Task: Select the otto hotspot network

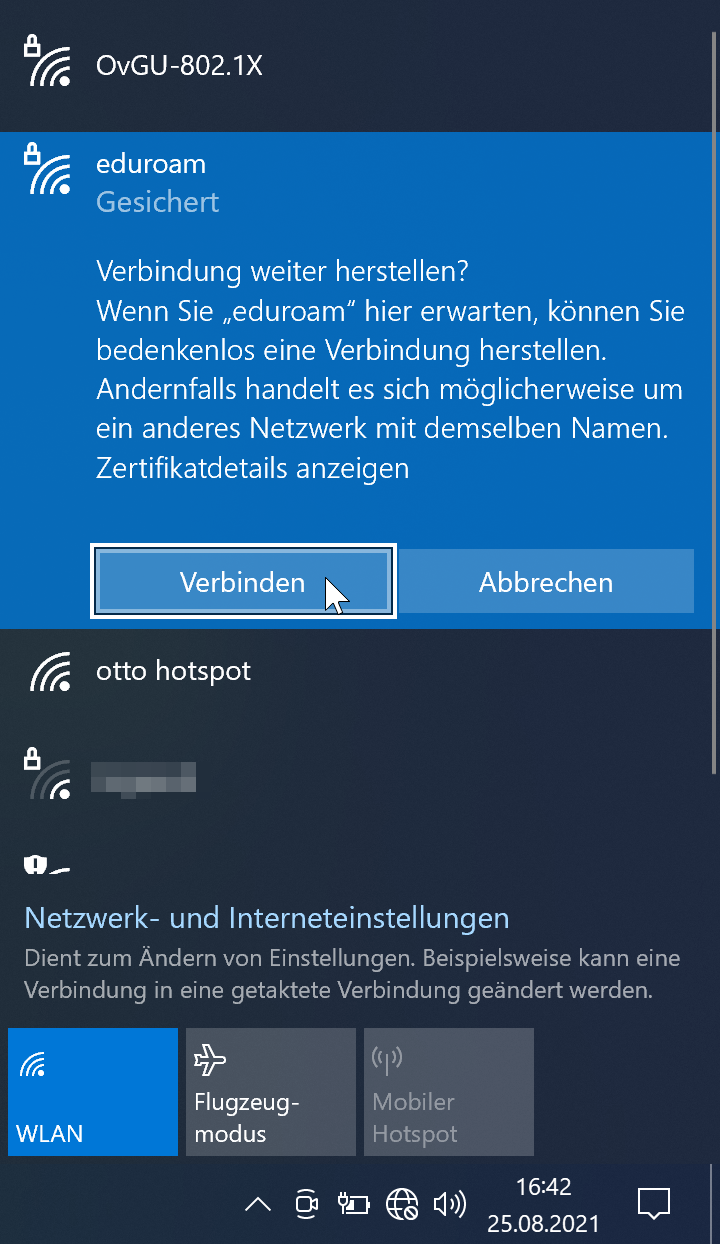Action: tap(360, 671)
